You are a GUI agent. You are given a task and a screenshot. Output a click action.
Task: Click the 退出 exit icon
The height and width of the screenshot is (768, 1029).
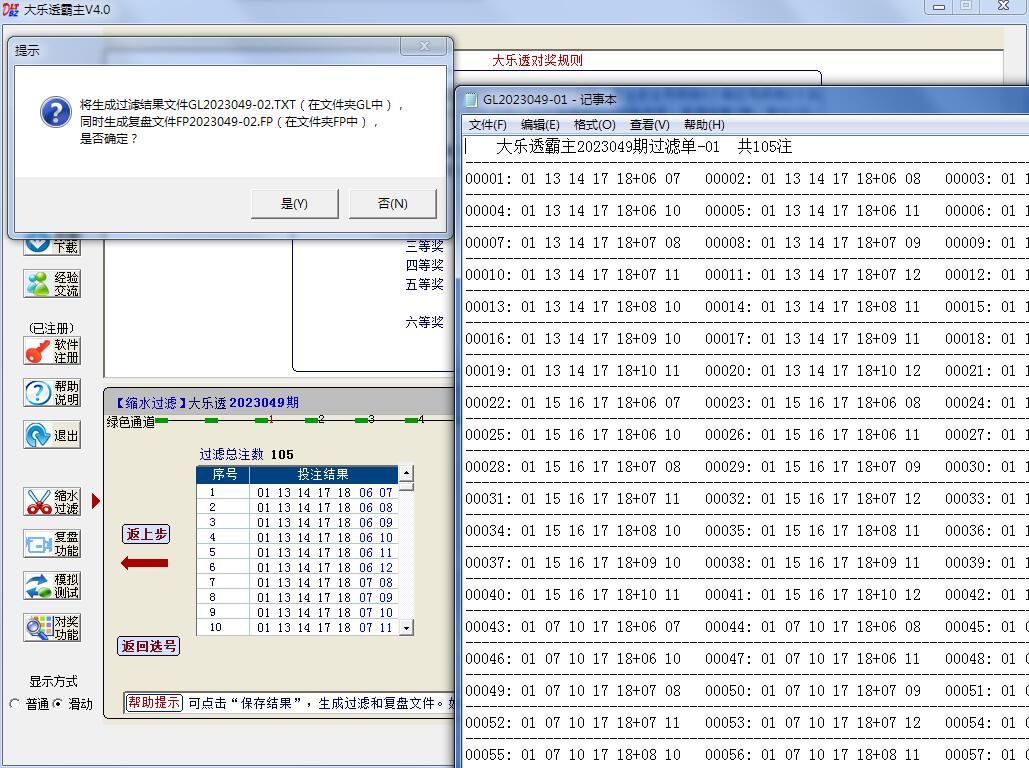point(52,436)
